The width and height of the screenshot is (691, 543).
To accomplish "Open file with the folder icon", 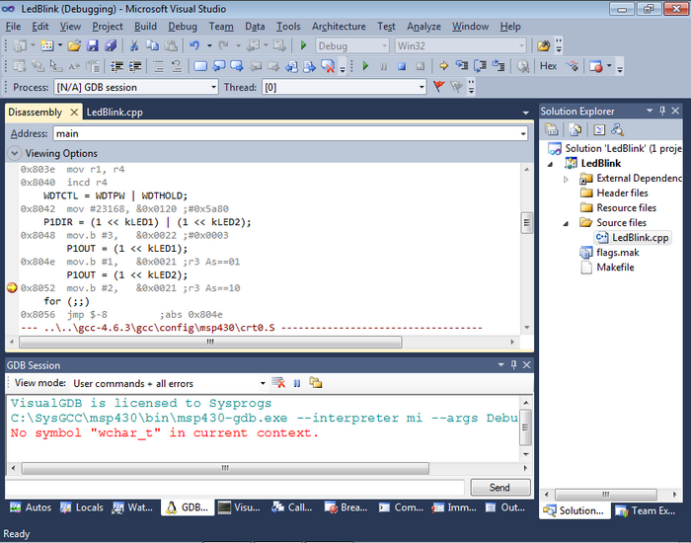I will click(74, 45).
